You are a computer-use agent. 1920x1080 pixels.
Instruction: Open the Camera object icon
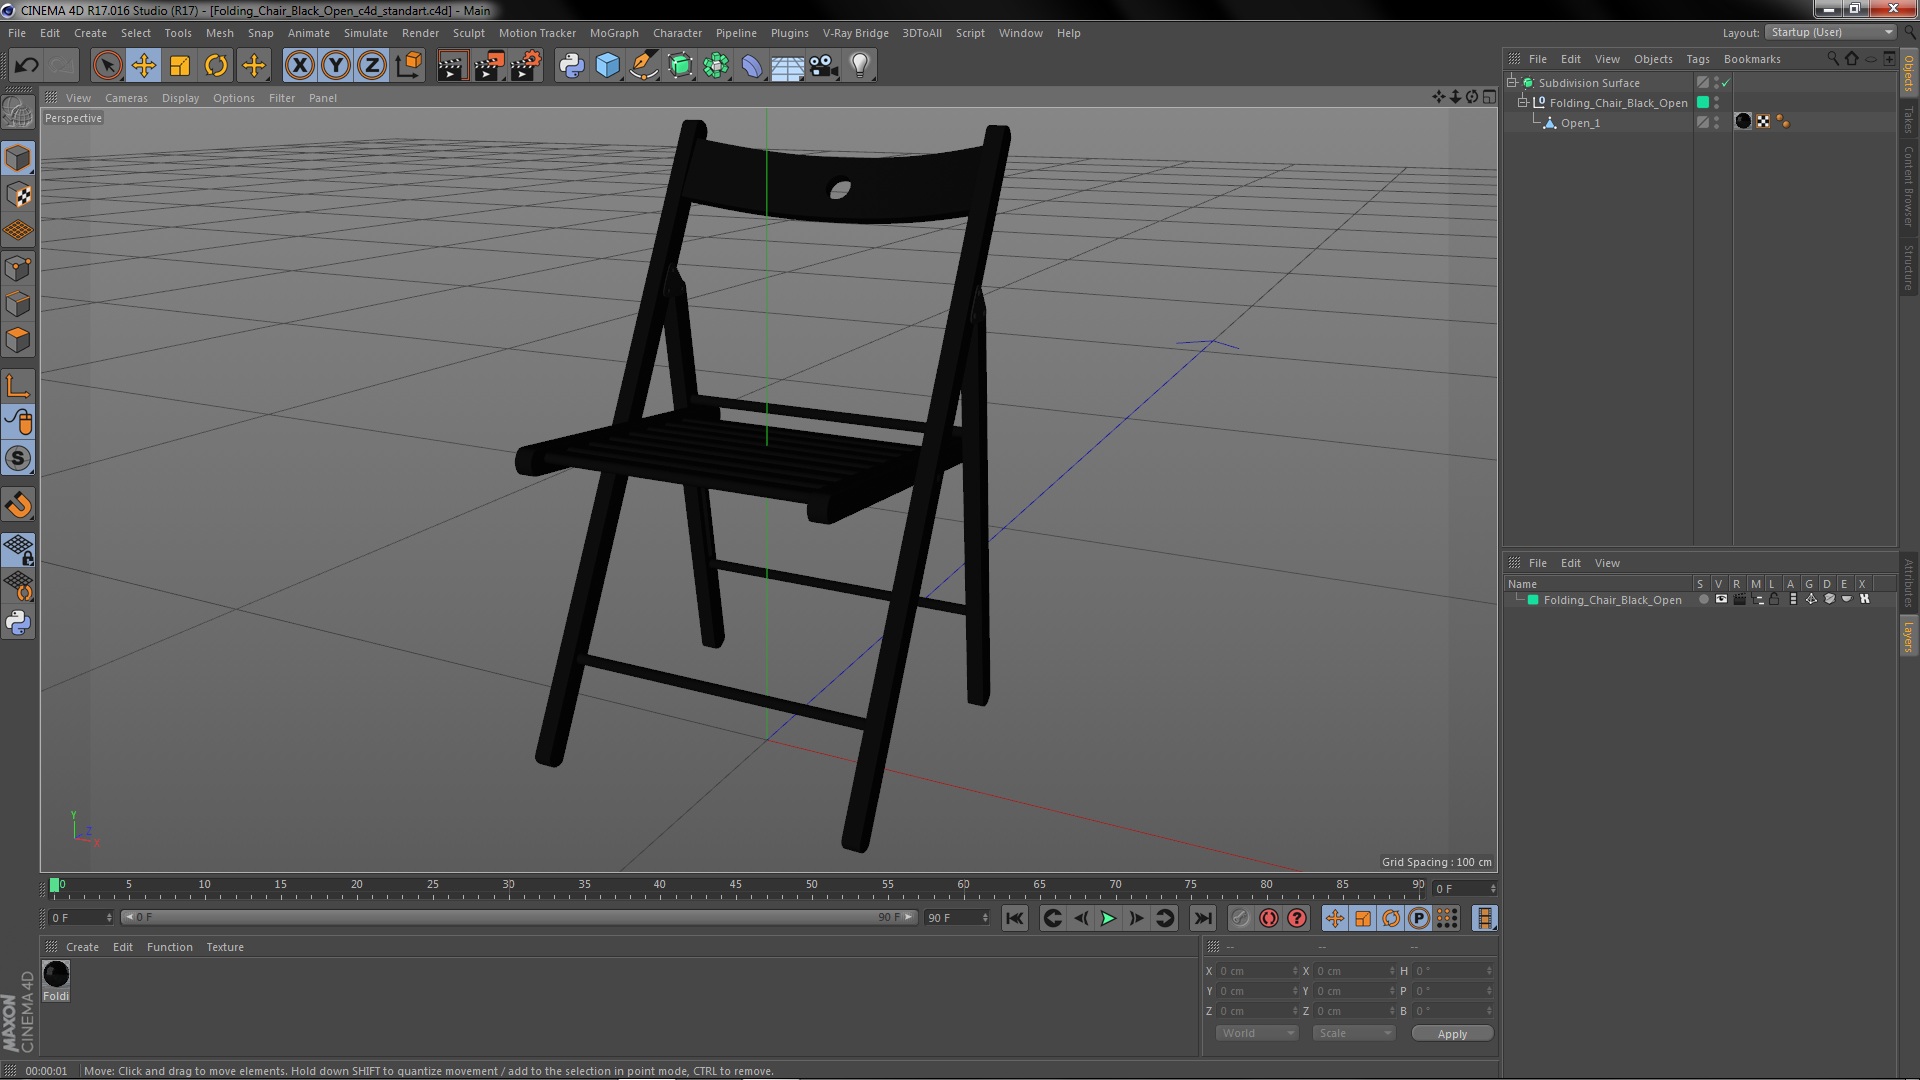[x=823, y=66]
